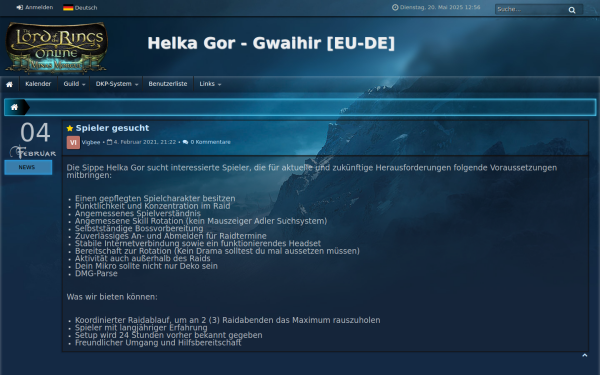Image resolution: width=600 pixels, height=375 pixels.
Task: Click 'Selbstständige Bossvorbereitung' list item
Action: [139, 228]
